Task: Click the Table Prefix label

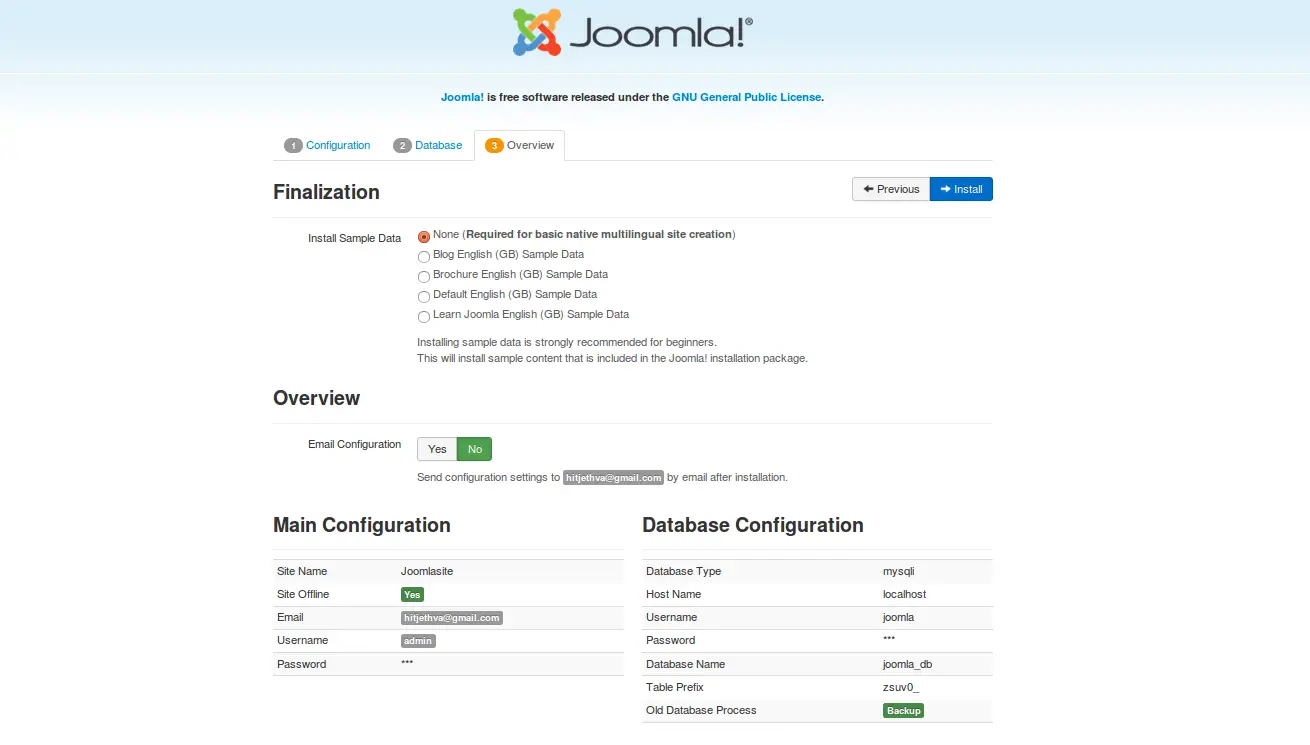Action: pos(675,687)
